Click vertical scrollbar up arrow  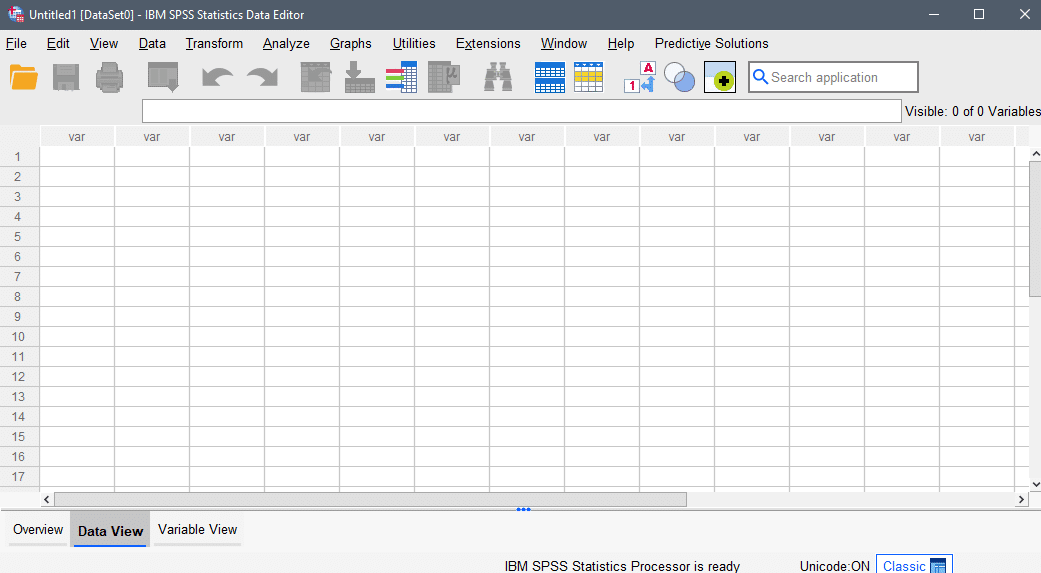1035,154
